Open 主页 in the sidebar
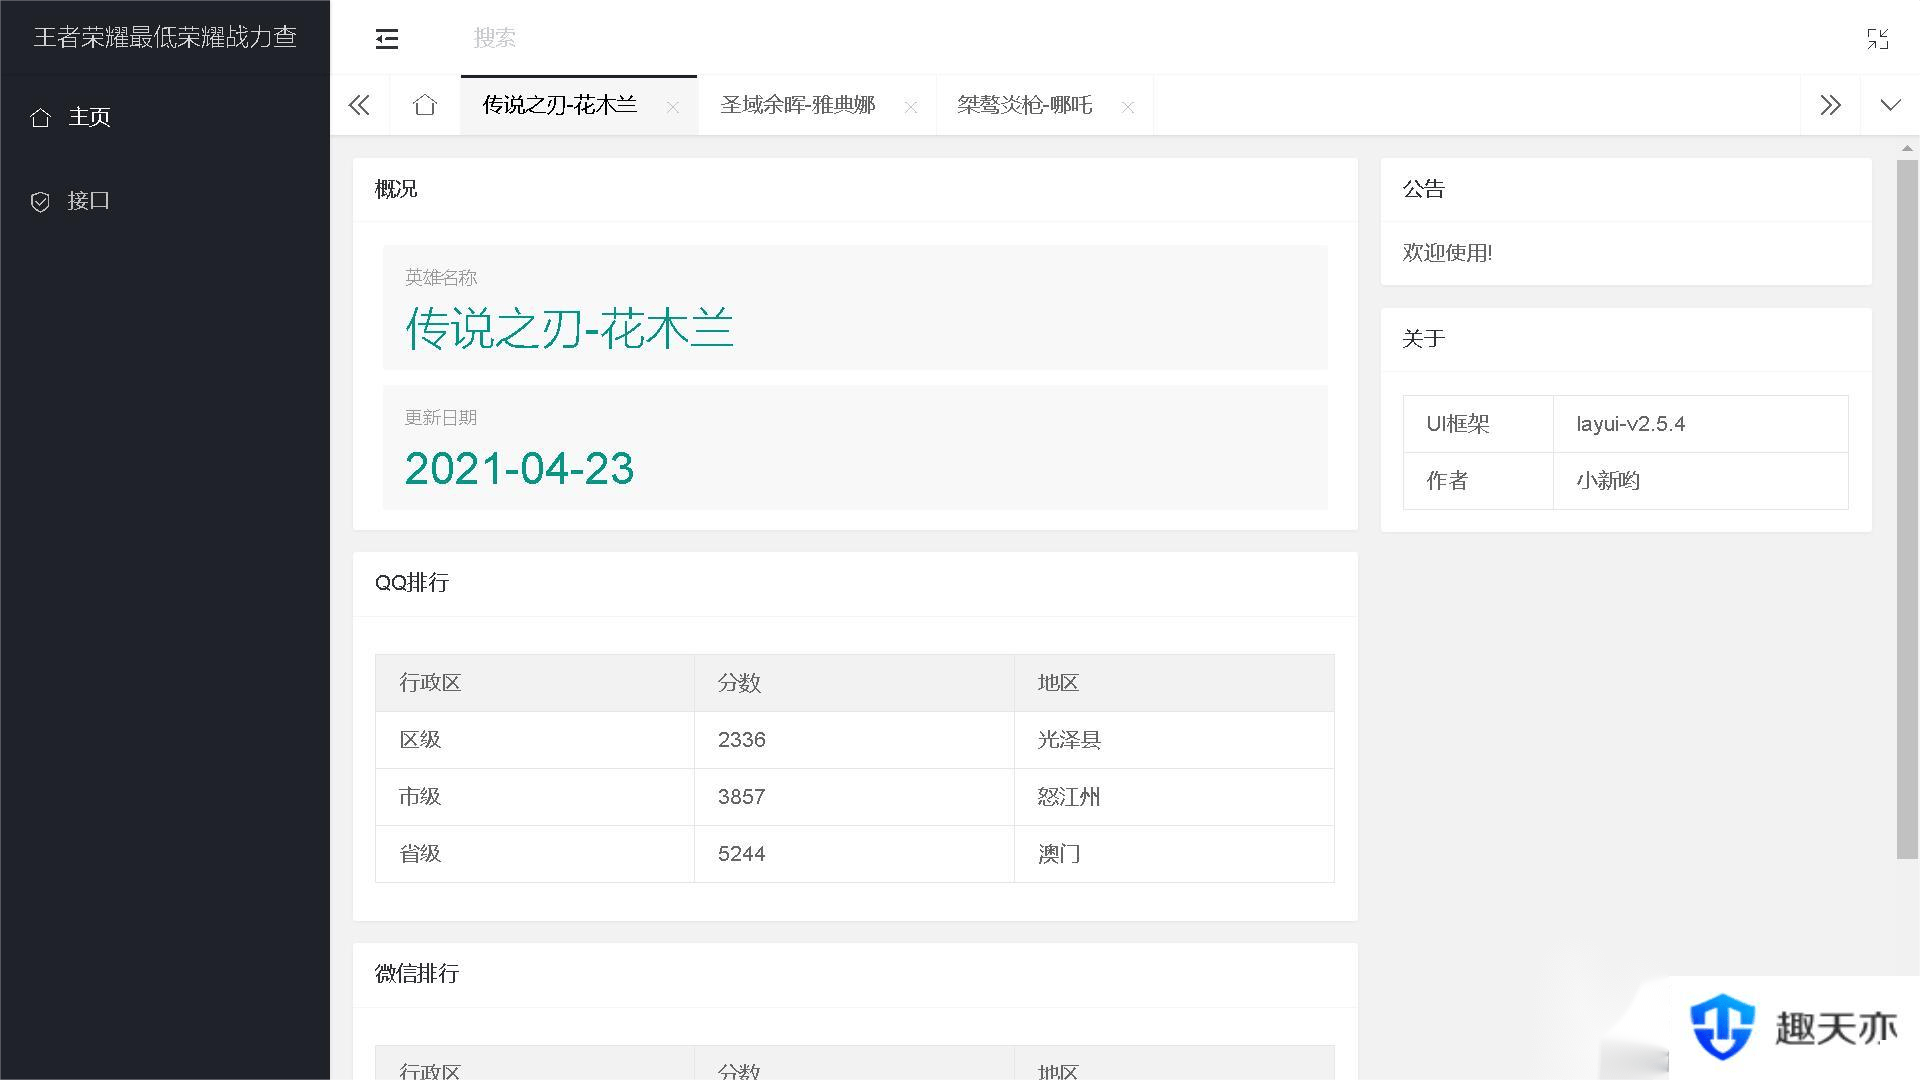The height and width of the screenshot is (1080, 1920). click(165, 117)
